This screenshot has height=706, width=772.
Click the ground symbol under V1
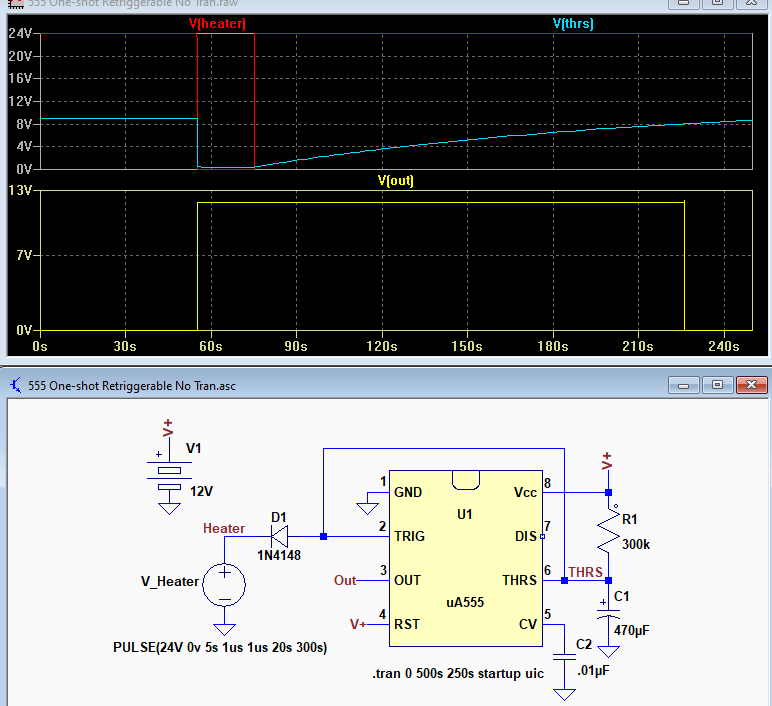point(169,509)
